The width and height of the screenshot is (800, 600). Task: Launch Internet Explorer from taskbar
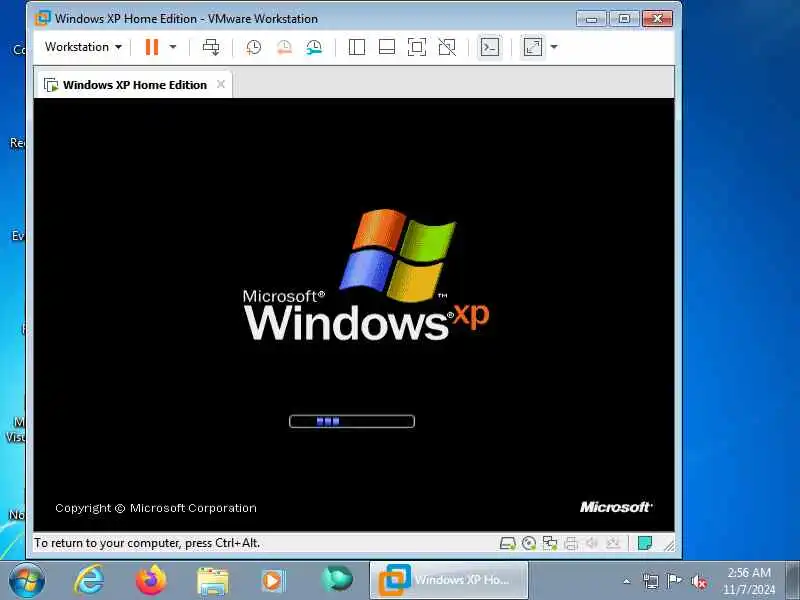tap(89, 580)
